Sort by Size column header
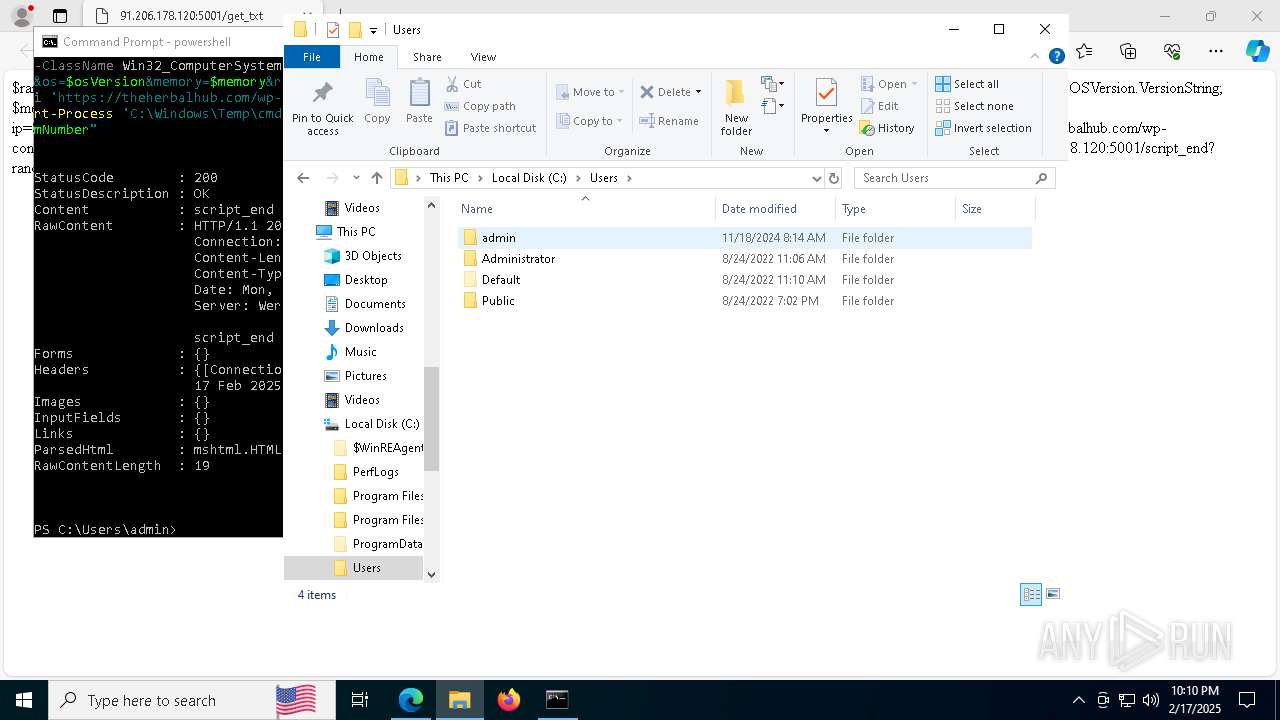 (995, 209)
